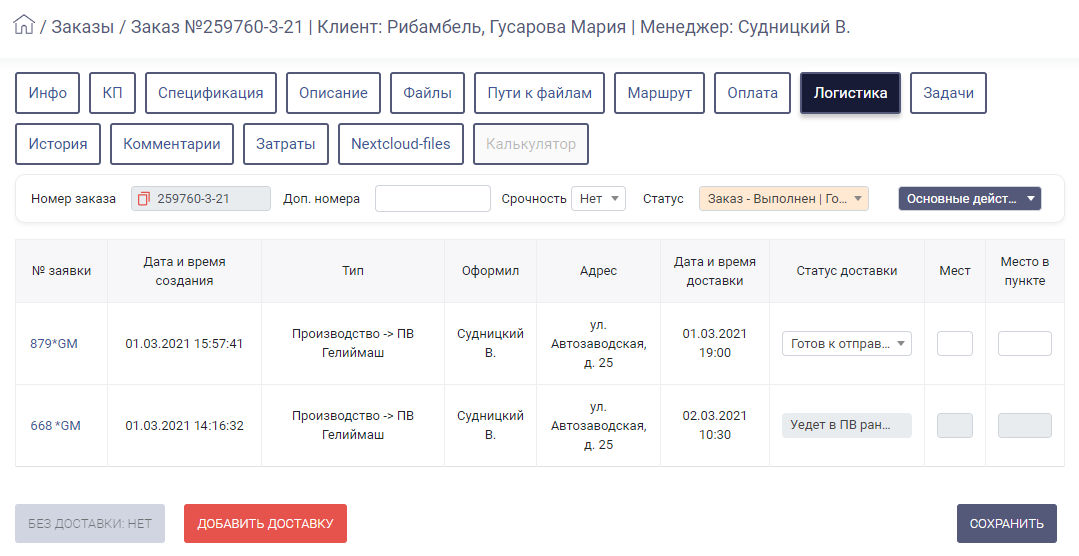Image resolution: width=1079 pixels, height=556 pixels.
Task: Click the Статус доставки column header
Action: tap(846, 271)
